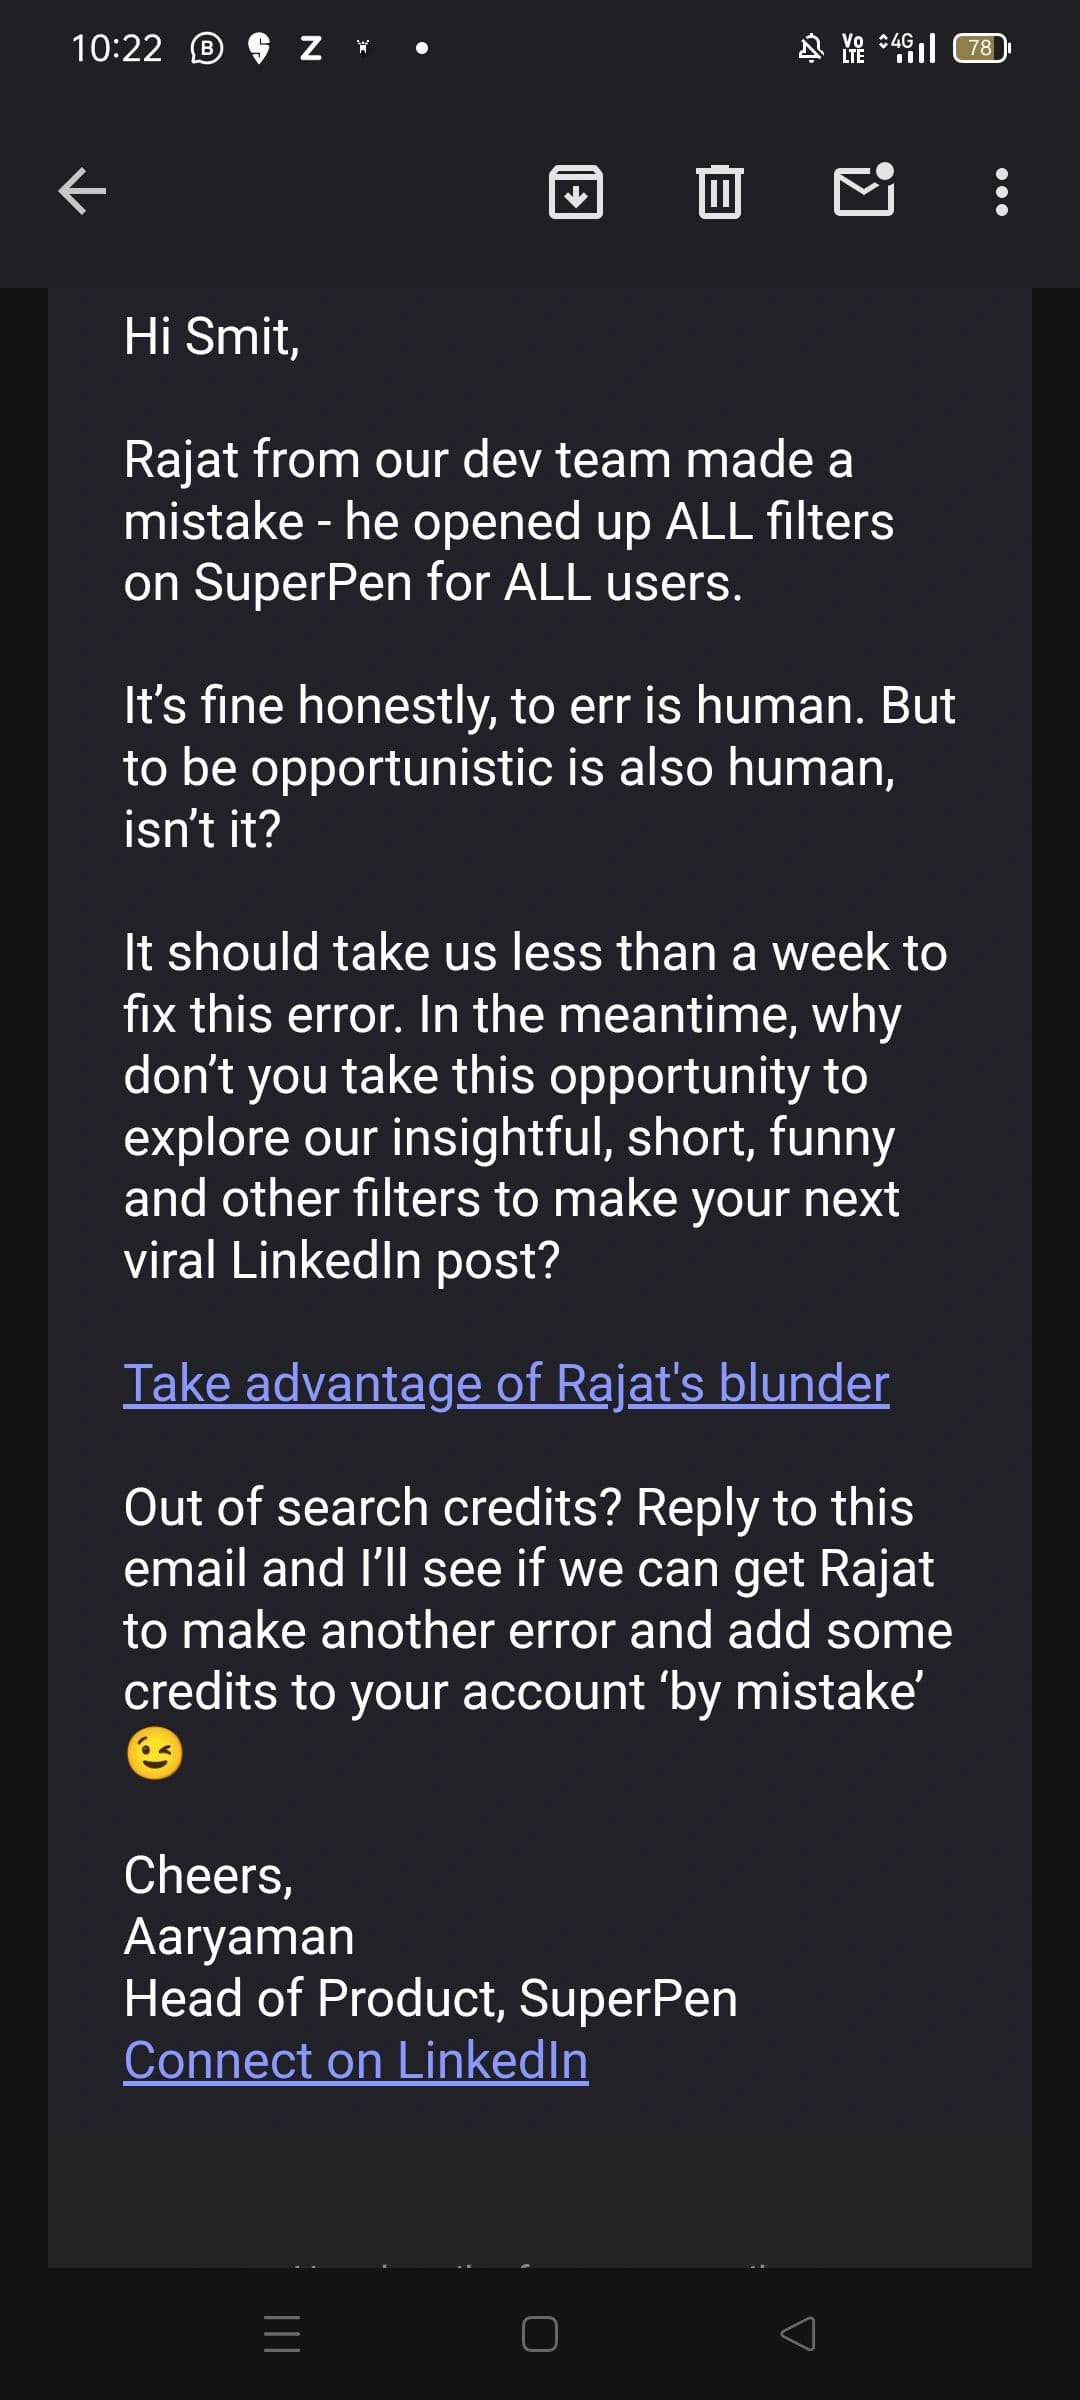Tap the Android recent apps button
The width and height of the screenshot is (1080, 2400).
[x=282, y=2334]
